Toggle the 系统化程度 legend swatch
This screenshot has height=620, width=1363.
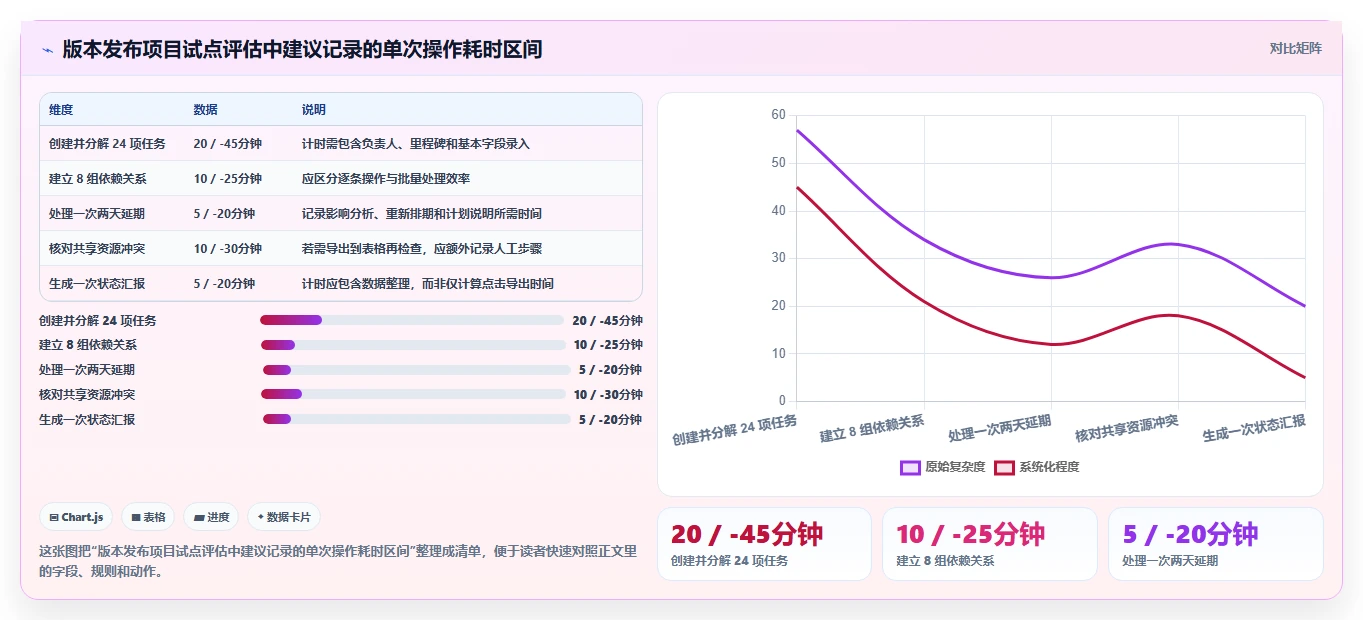click(1004, 467)
